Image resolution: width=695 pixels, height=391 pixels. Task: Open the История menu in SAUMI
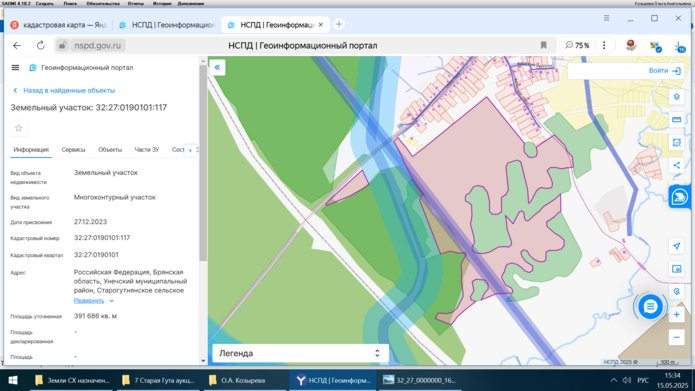point(162,3)
